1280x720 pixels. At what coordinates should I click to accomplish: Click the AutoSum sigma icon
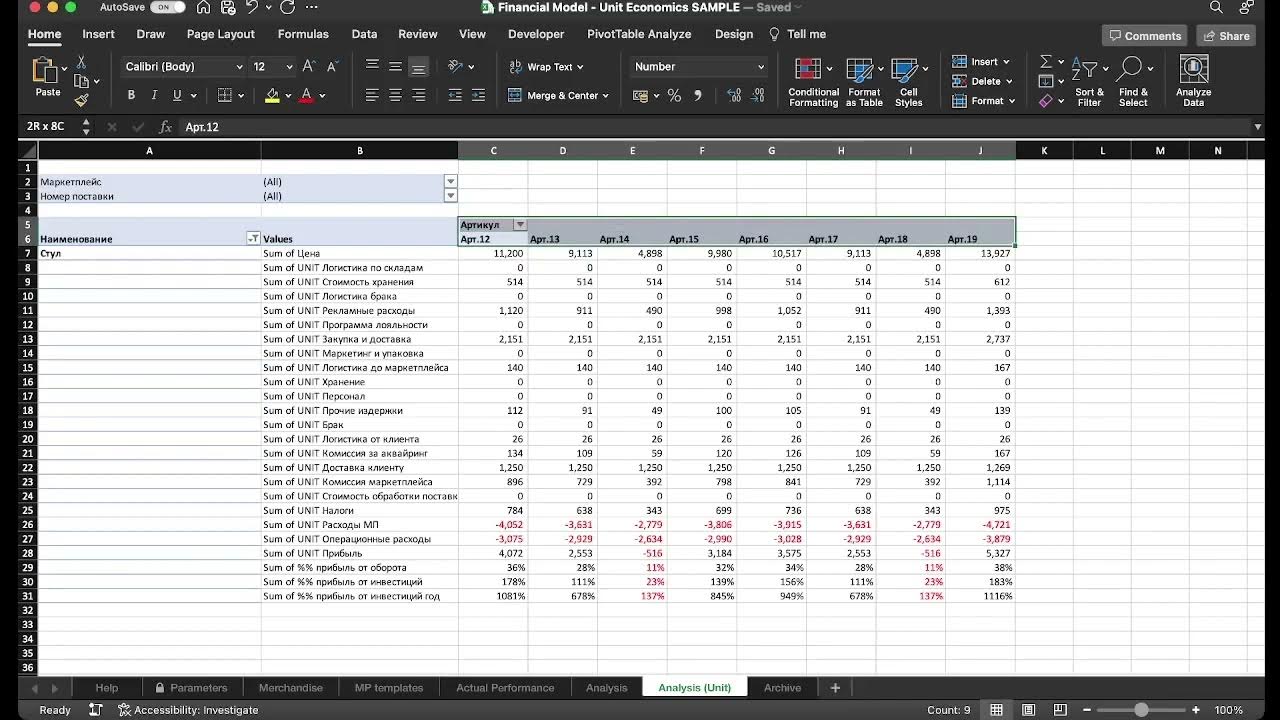click(x=1045, y=62)
